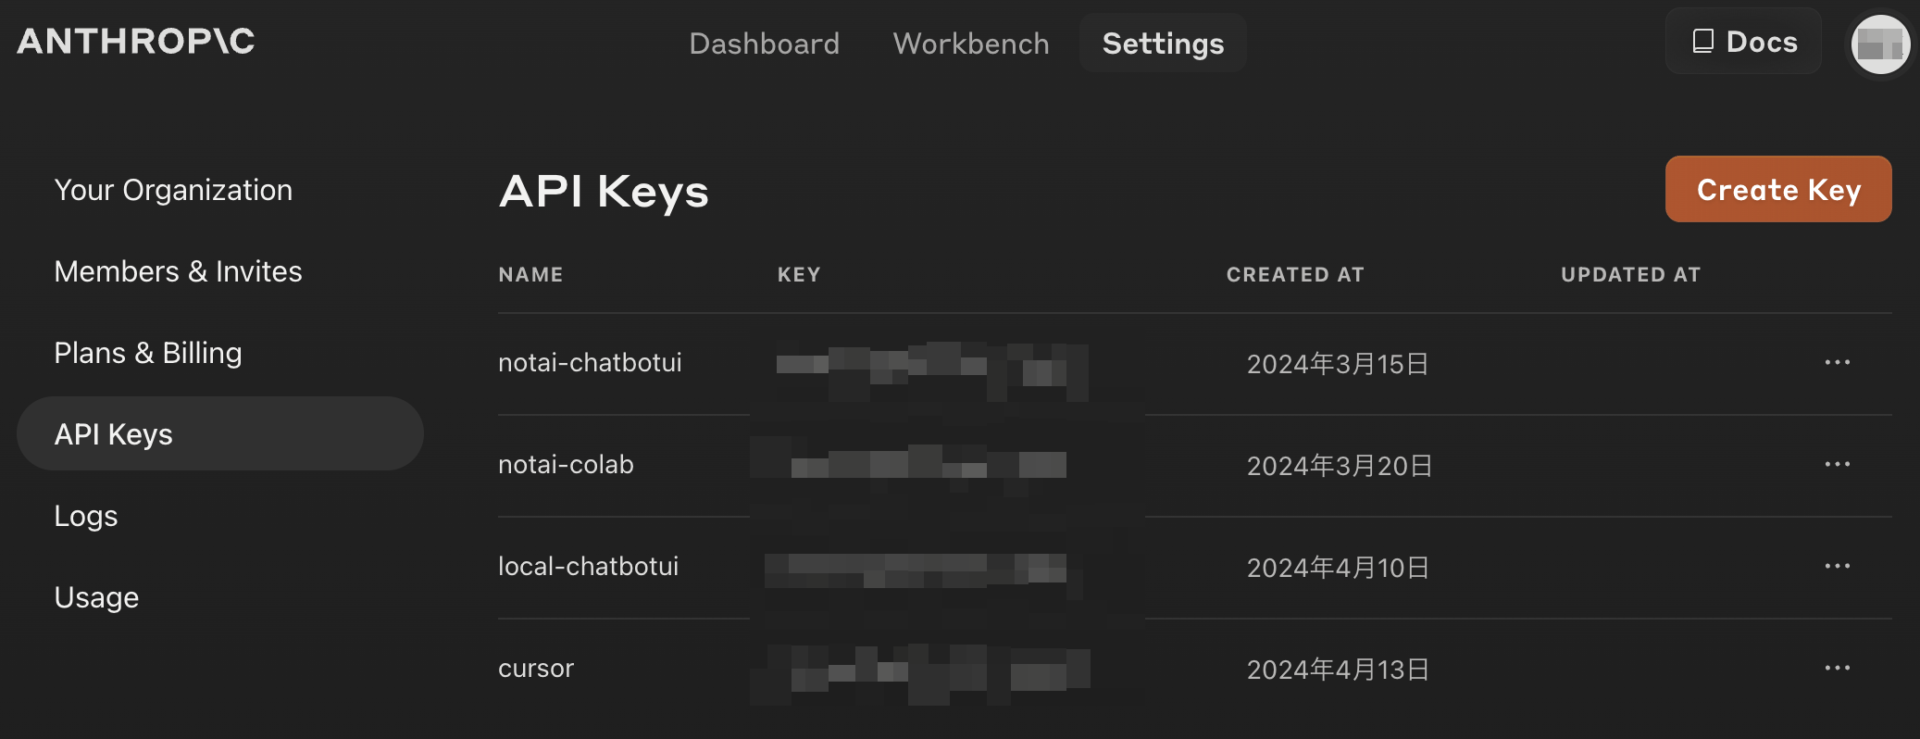1920x739 pixels.
Task: Open more options for cursor key
Action: pos(1837,669)
